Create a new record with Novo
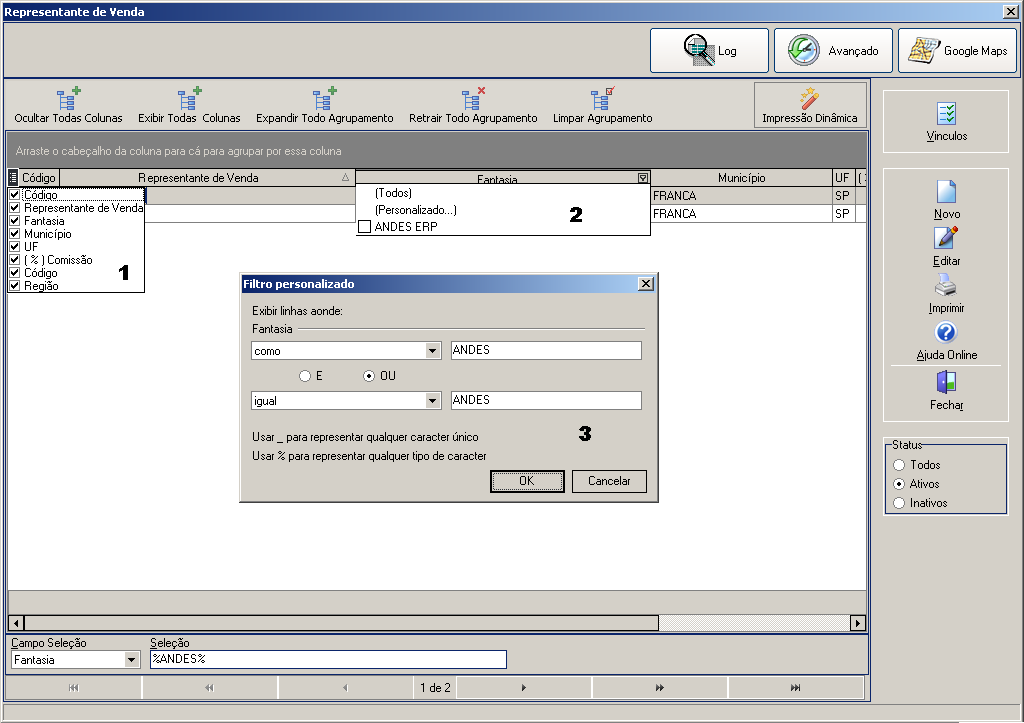The image size is (1024, 723). tap(946, 200)
